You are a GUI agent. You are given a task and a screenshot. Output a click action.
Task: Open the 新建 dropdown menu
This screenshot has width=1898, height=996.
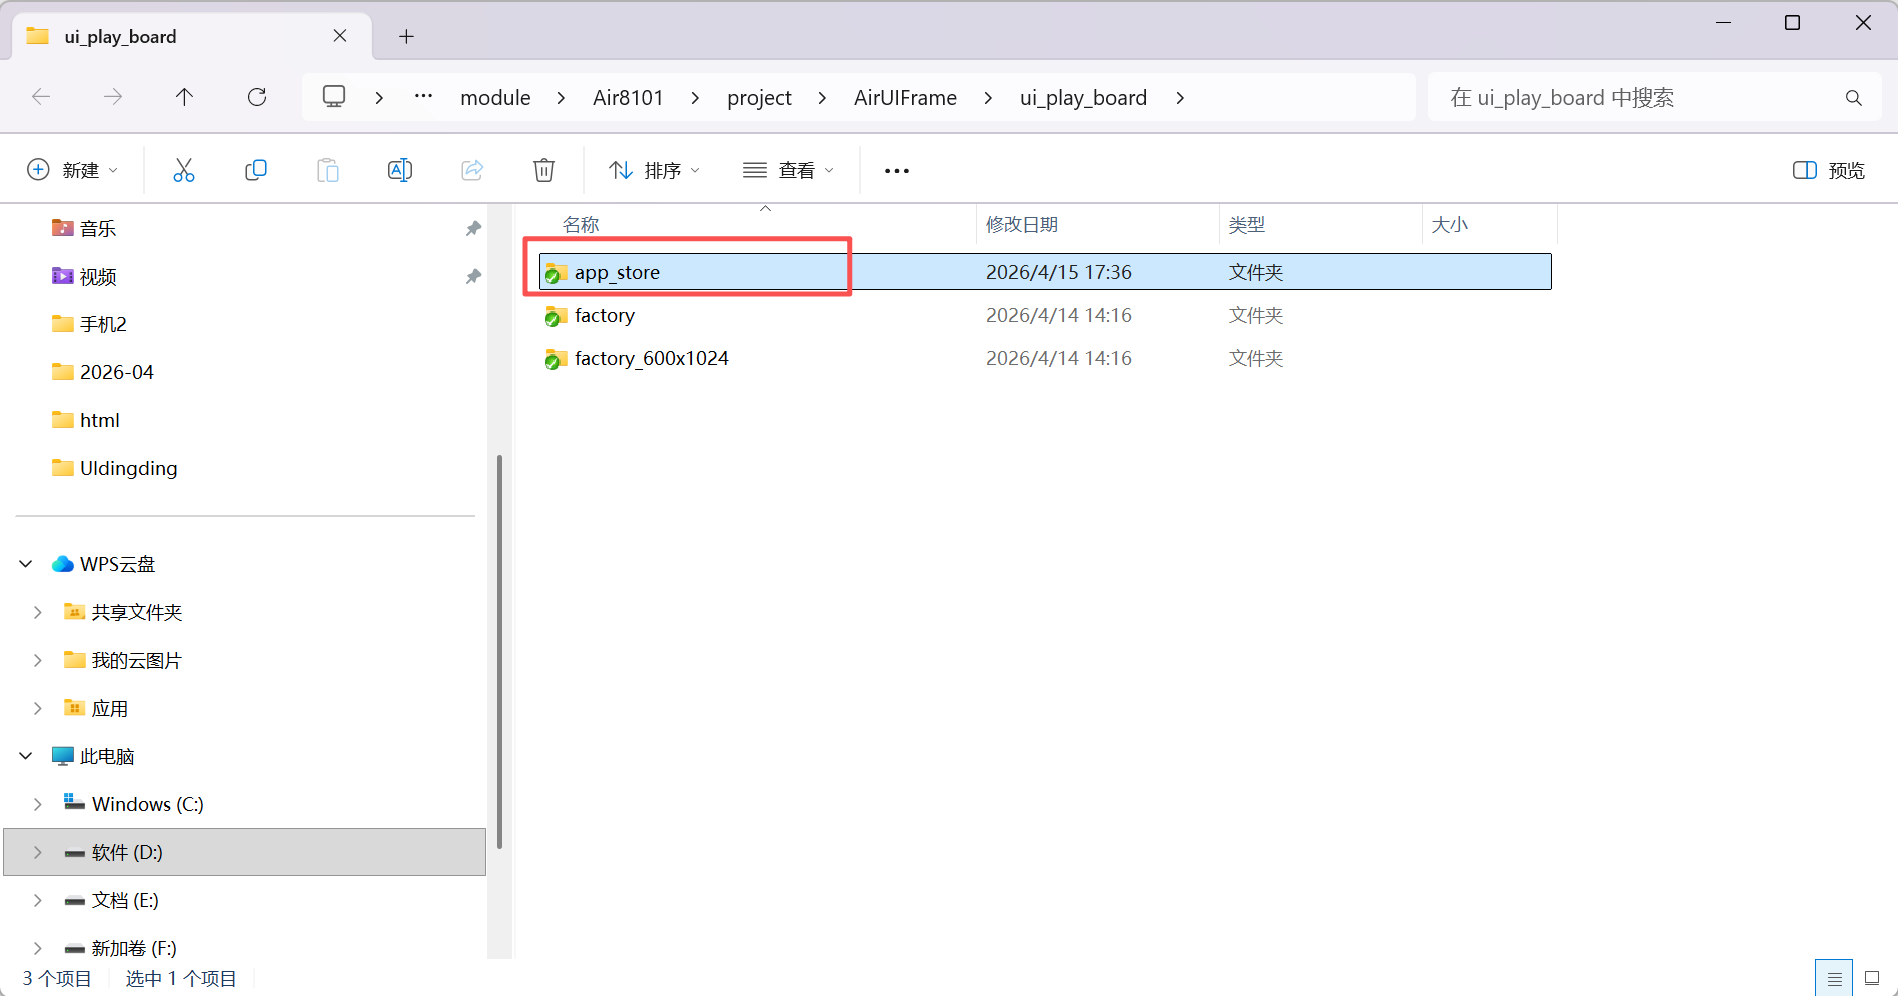72,171
